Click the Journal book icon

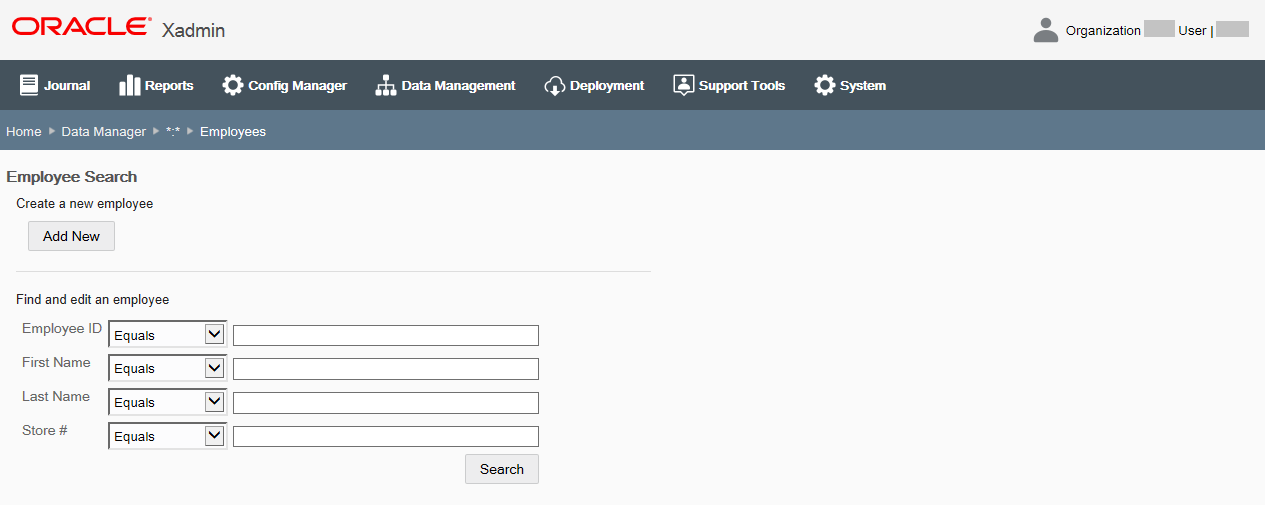(29, 85)
